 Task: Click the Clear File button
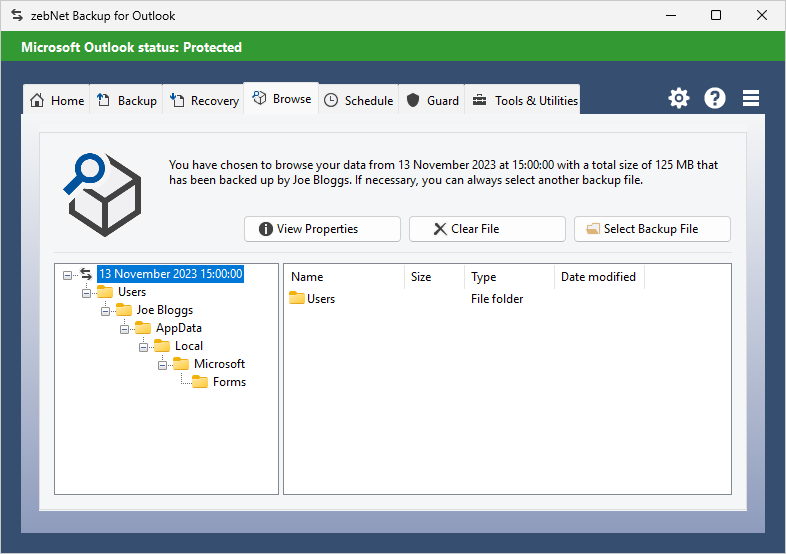click(x=487, y=229)
